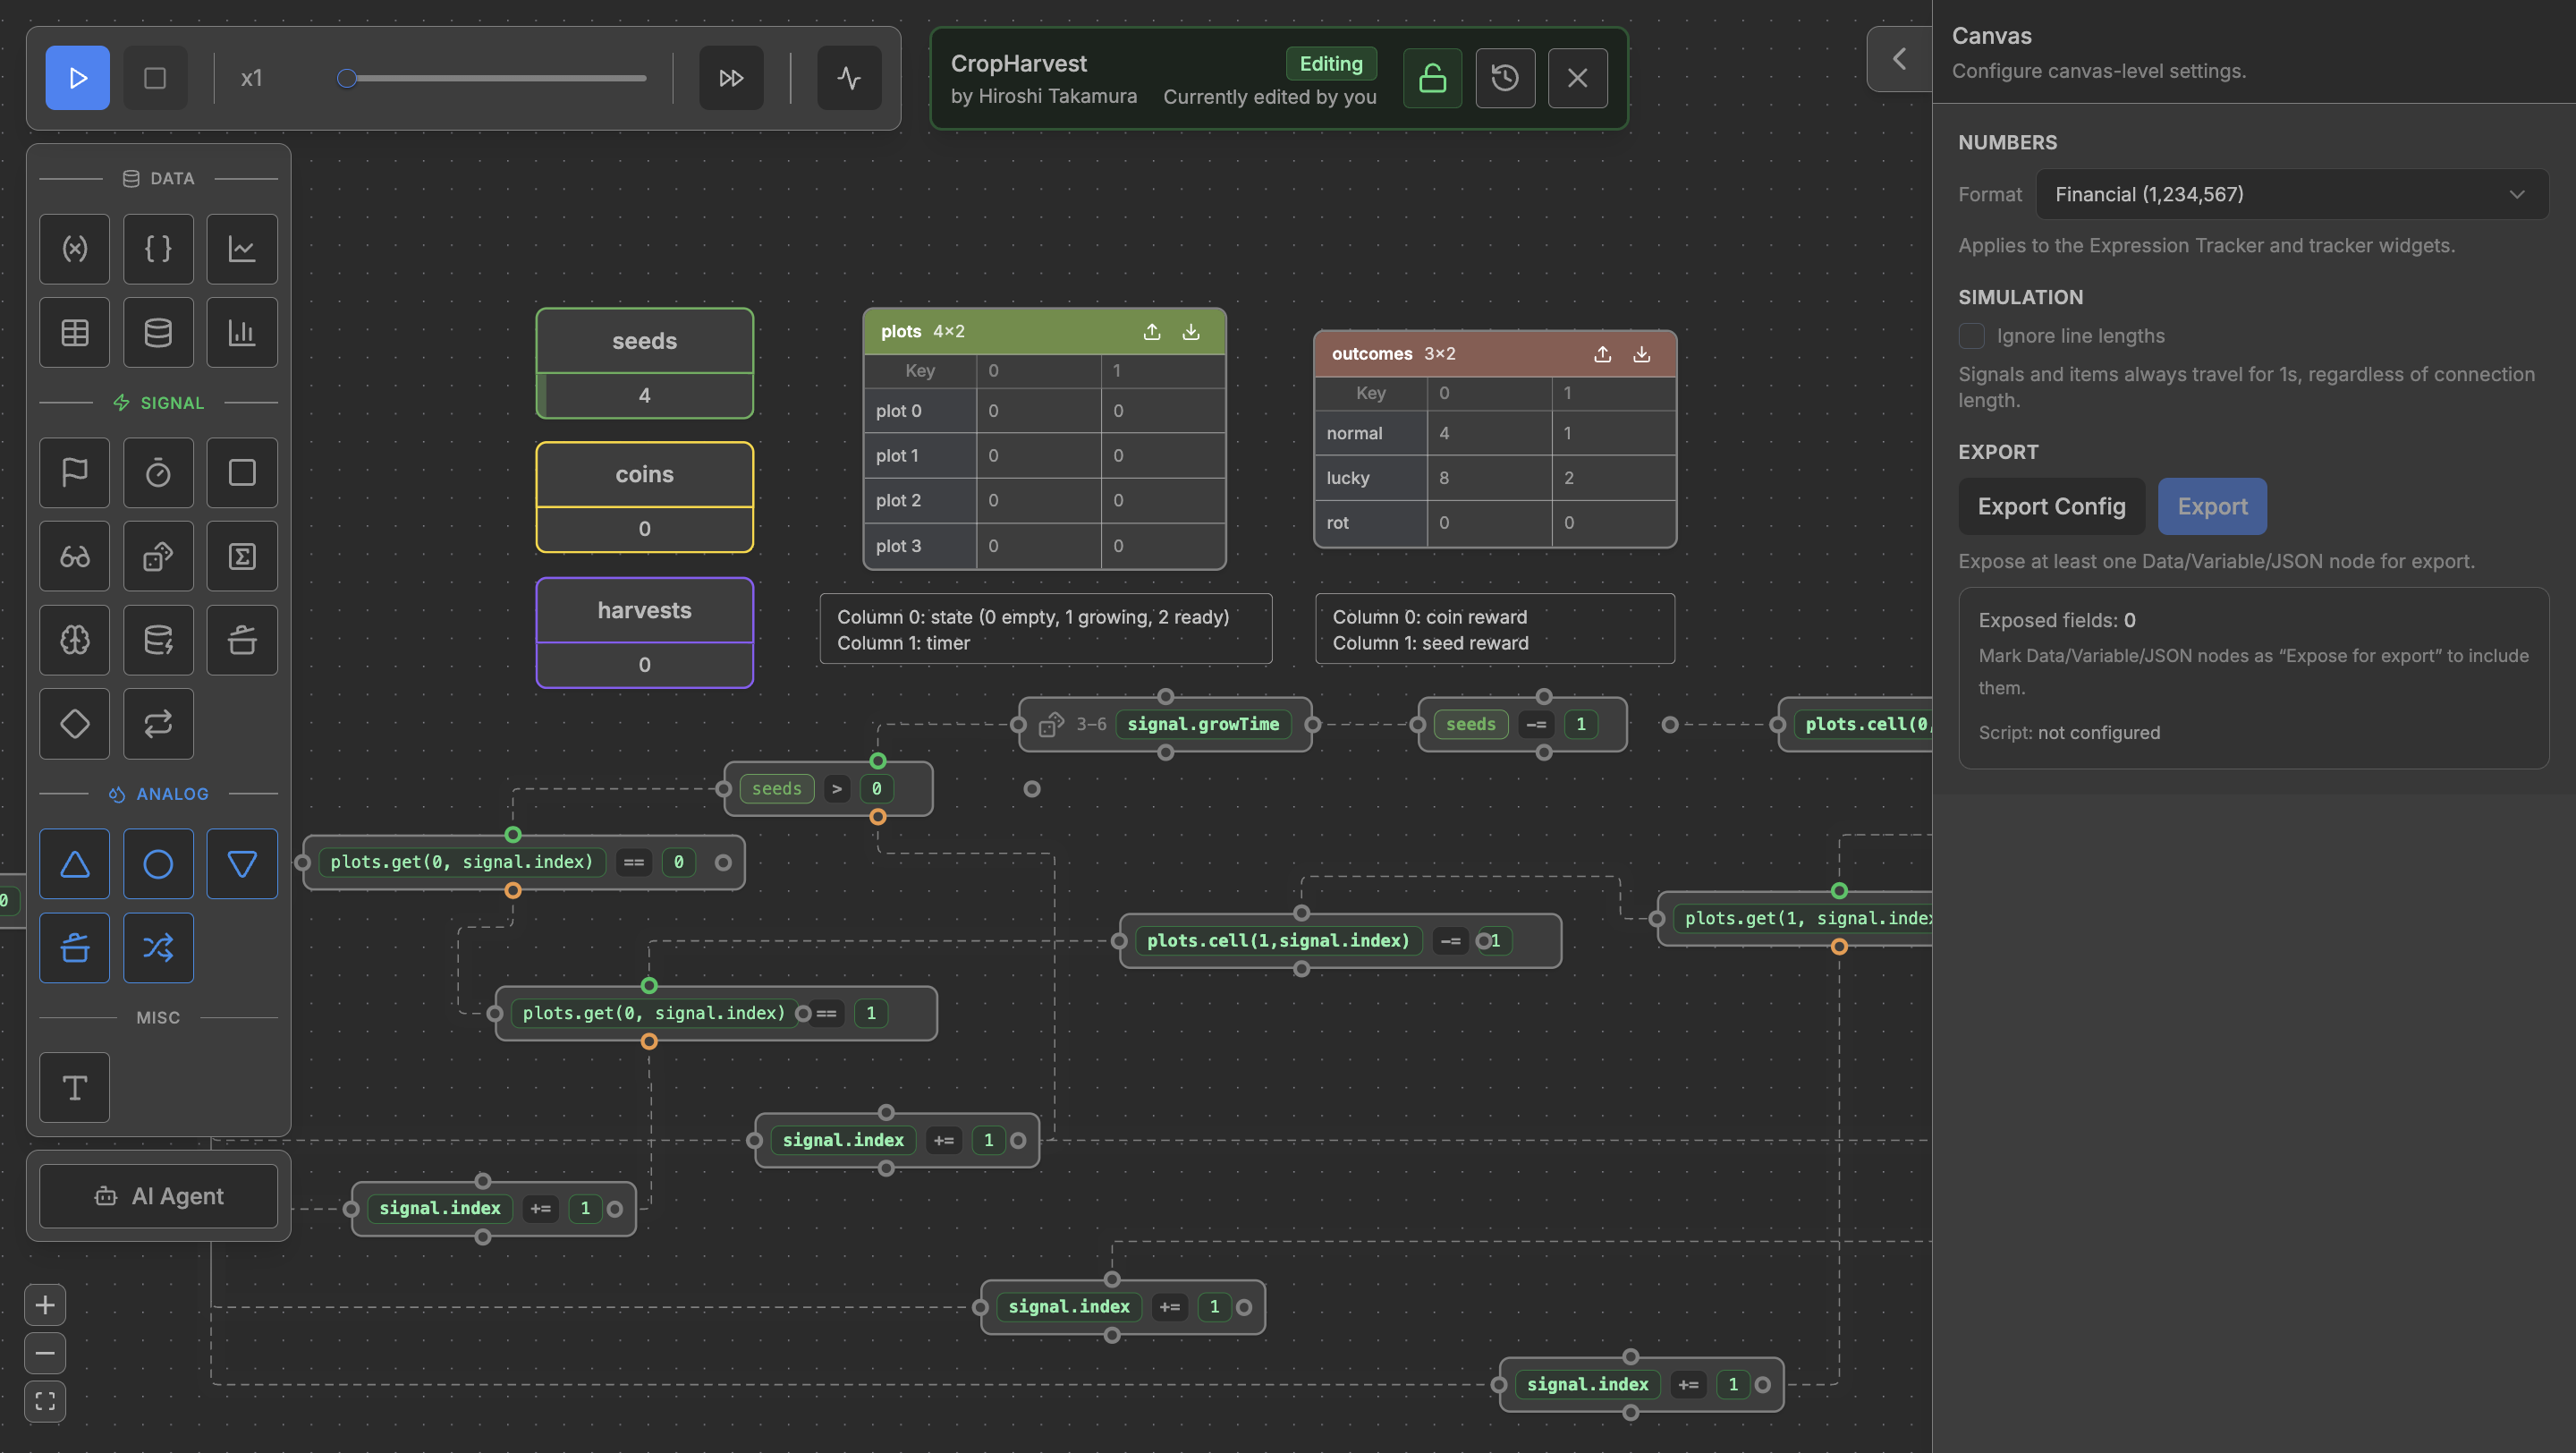The height and width of the screenshot is (1453, 2576).
Task: Select the dice random node tool
Action: point(158,556)
